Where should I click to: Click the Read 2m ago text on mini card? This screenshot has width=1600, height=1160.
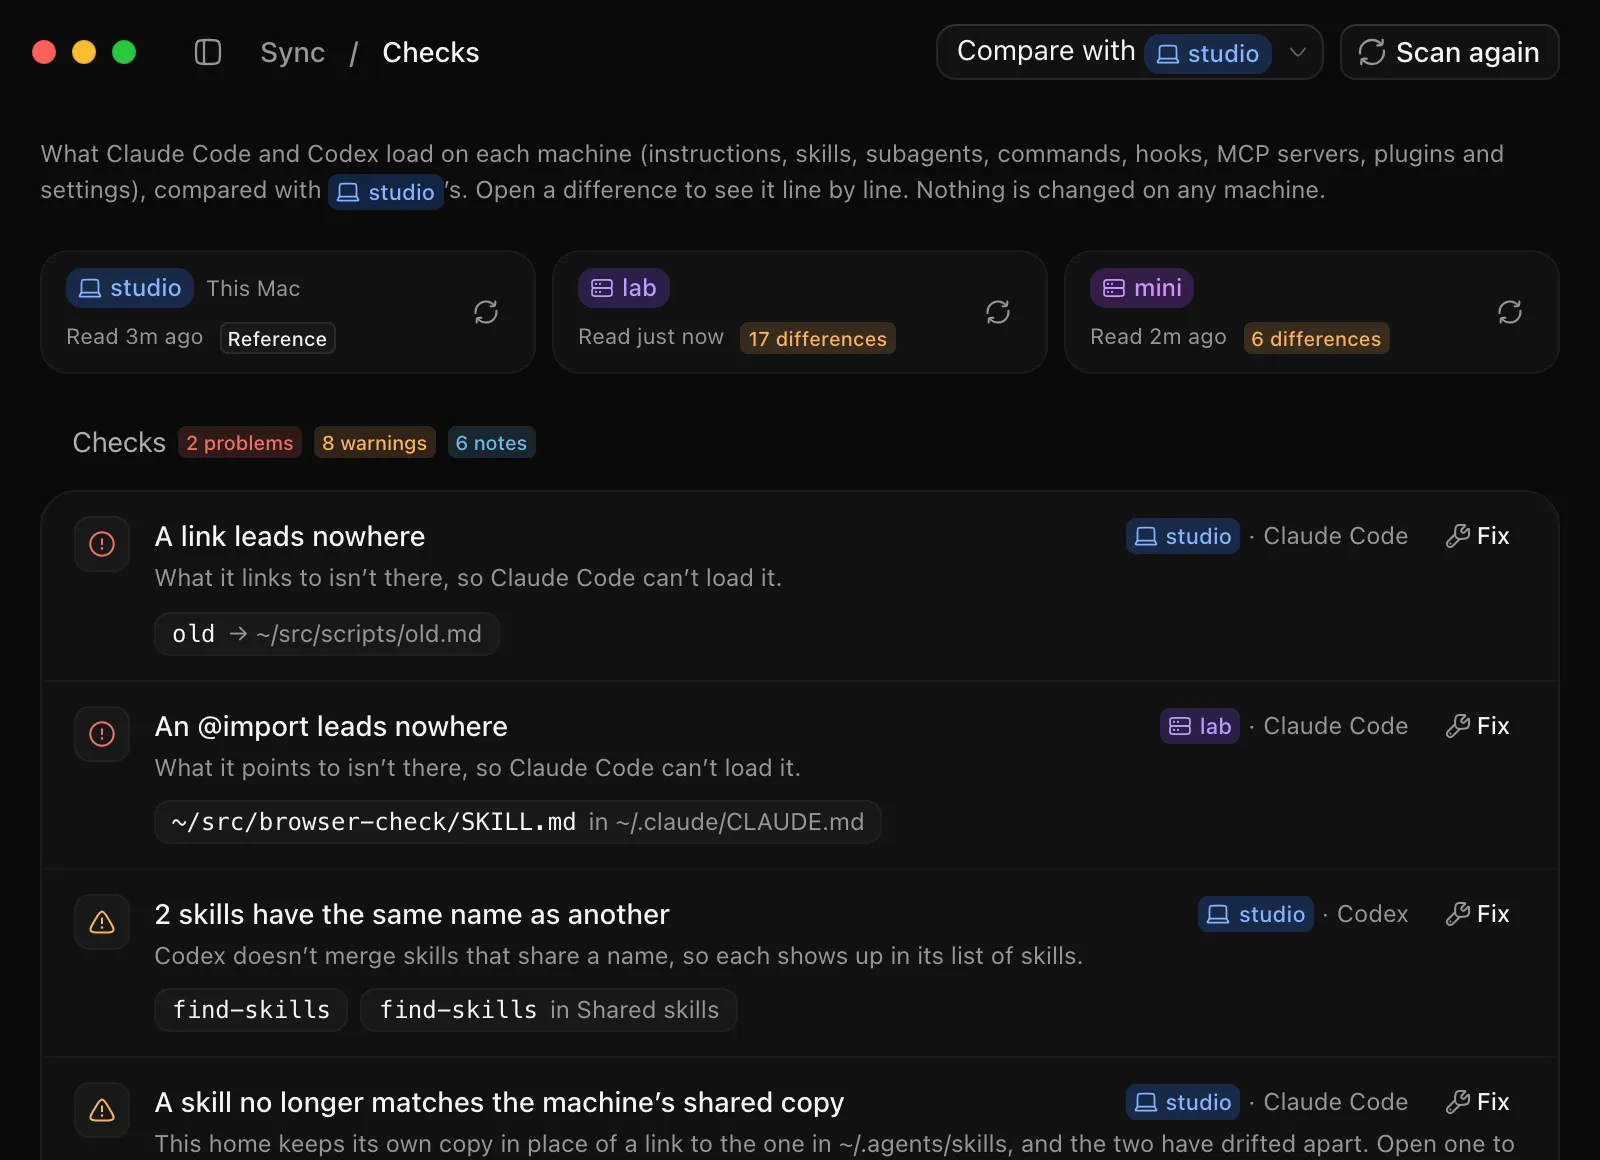click(1158, 337)
